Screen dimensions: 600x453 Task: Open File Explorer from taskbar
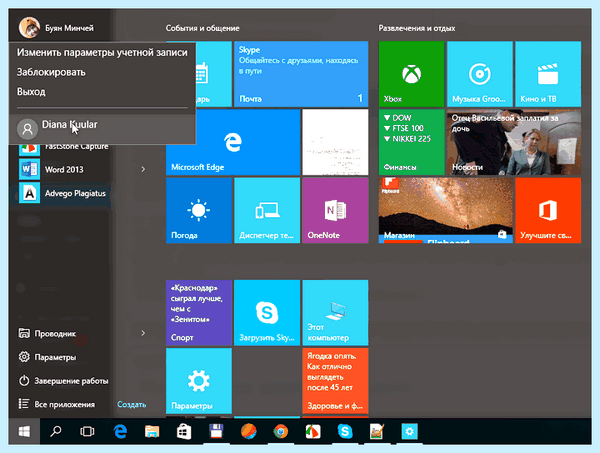[x=152, y=432]
